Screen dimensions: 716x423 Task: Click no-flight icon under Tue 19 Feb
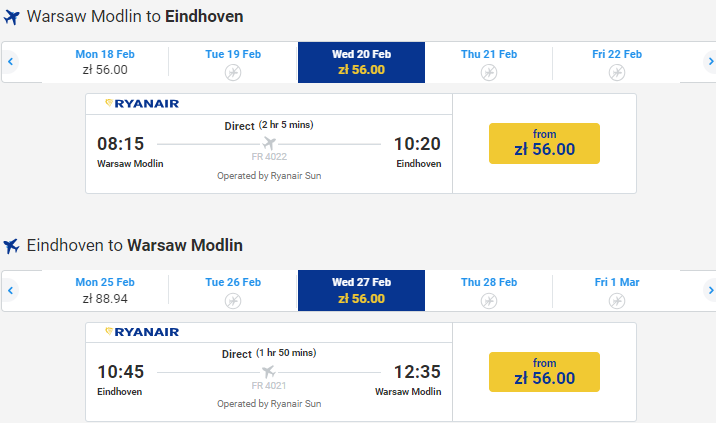[x=233, y=72]
